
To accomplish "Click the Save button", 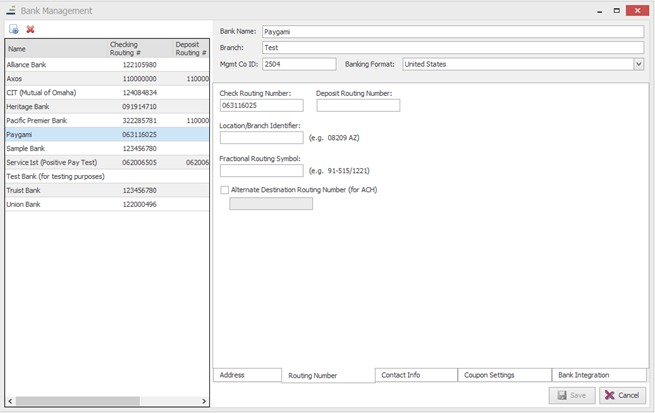I will (572, 395).
